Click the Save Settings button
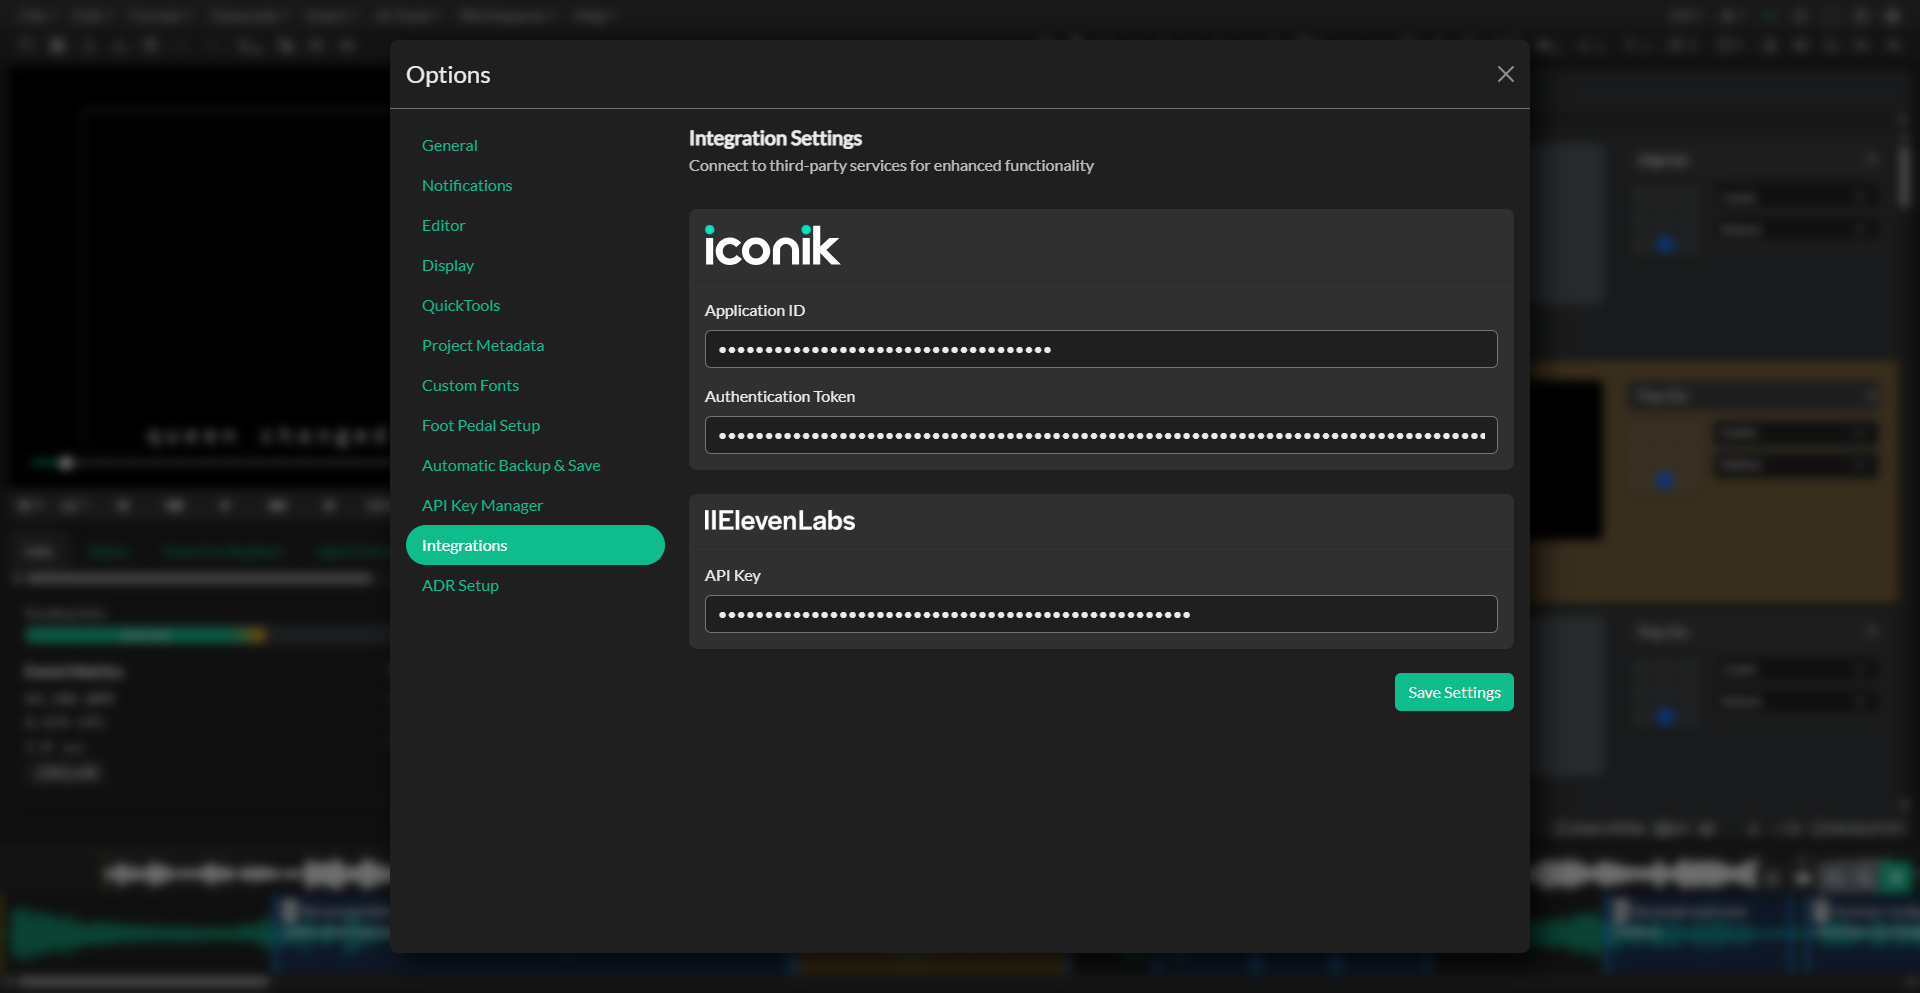This screenshot has width=1920, height=993. (1453, 692)
